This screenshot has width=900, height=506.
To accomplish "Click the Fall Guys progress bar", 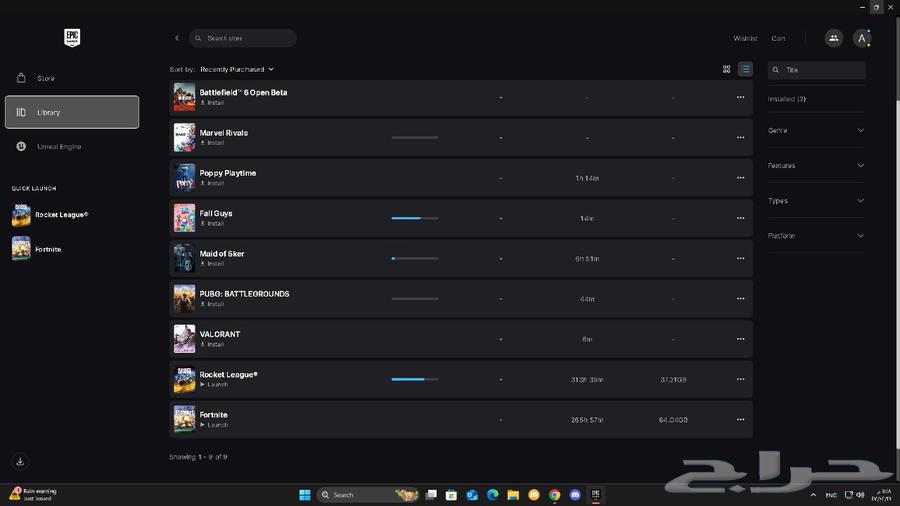I will (x=414, y=218).
